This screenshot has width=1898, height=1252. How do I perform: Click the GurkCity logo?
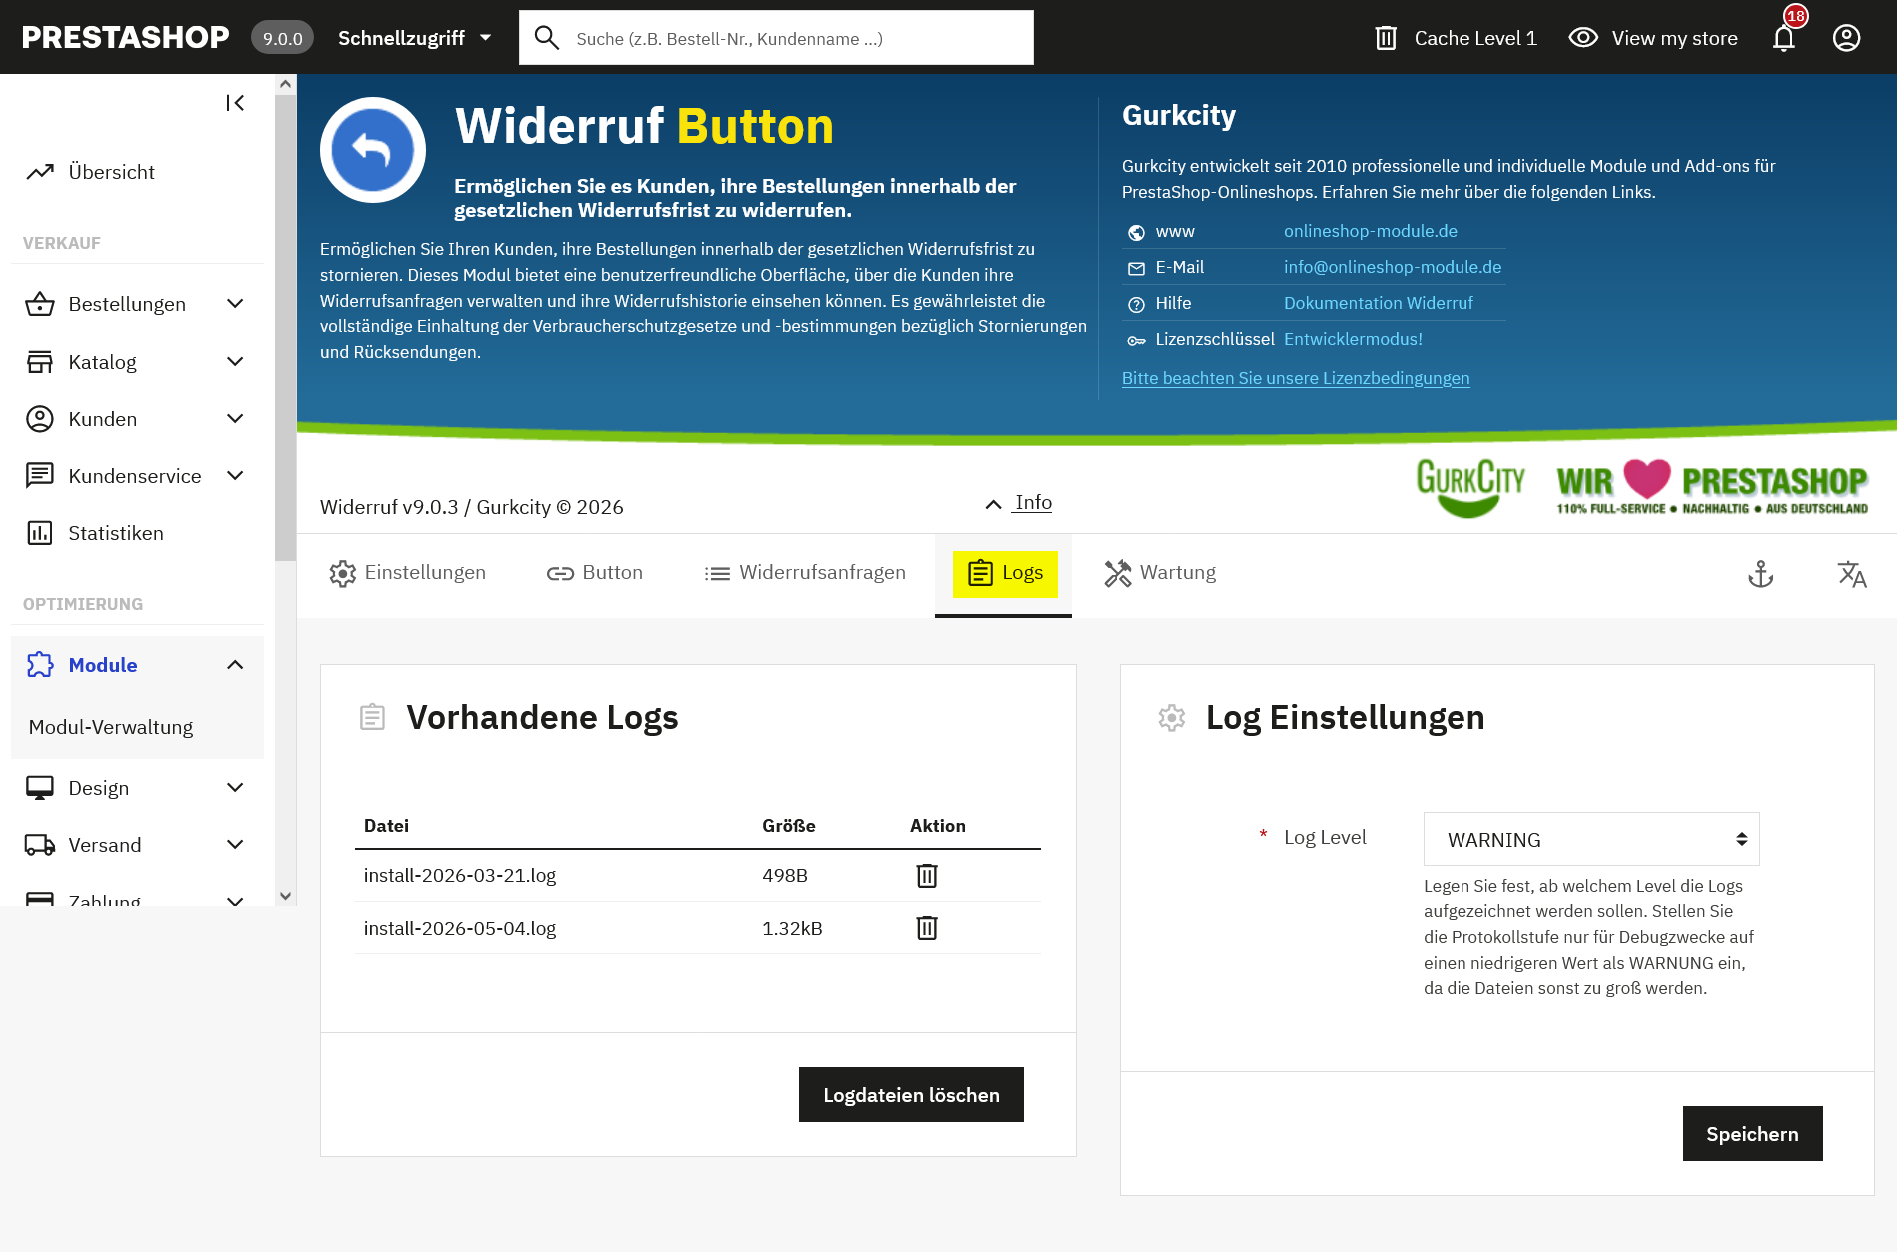1470,488
